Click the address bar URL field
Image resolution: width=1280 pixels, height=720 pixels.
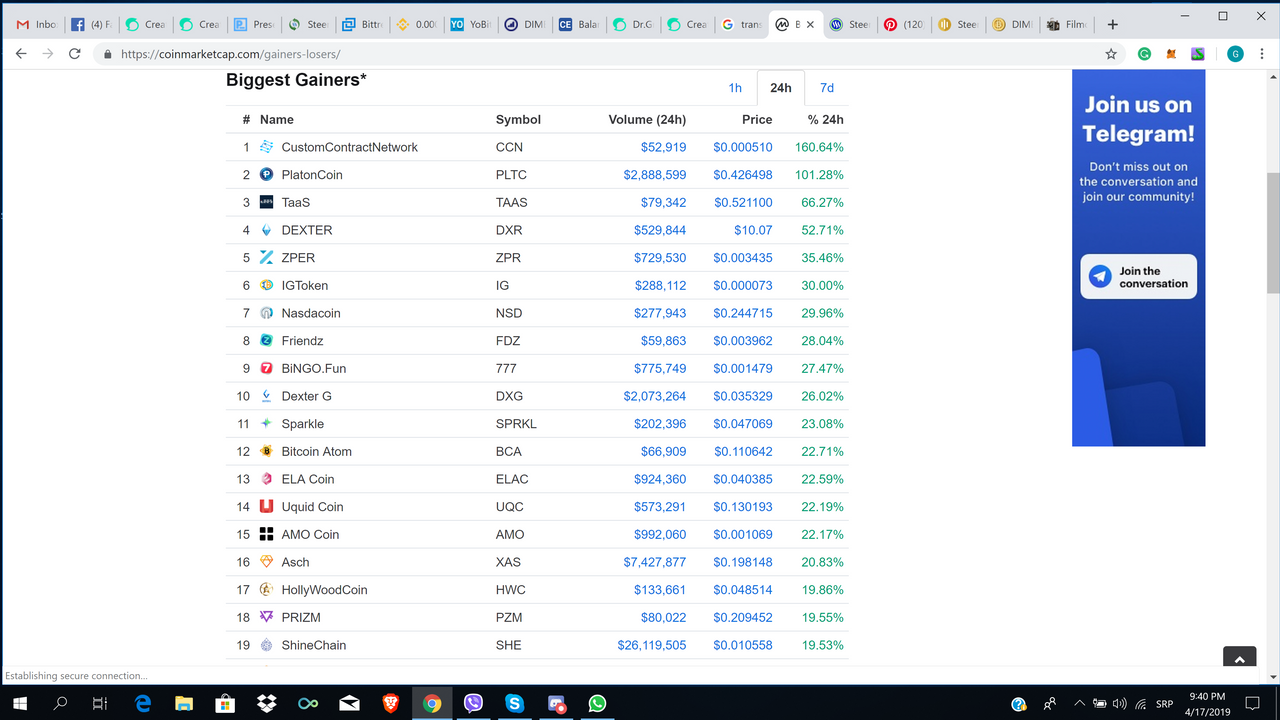point(600,54)
